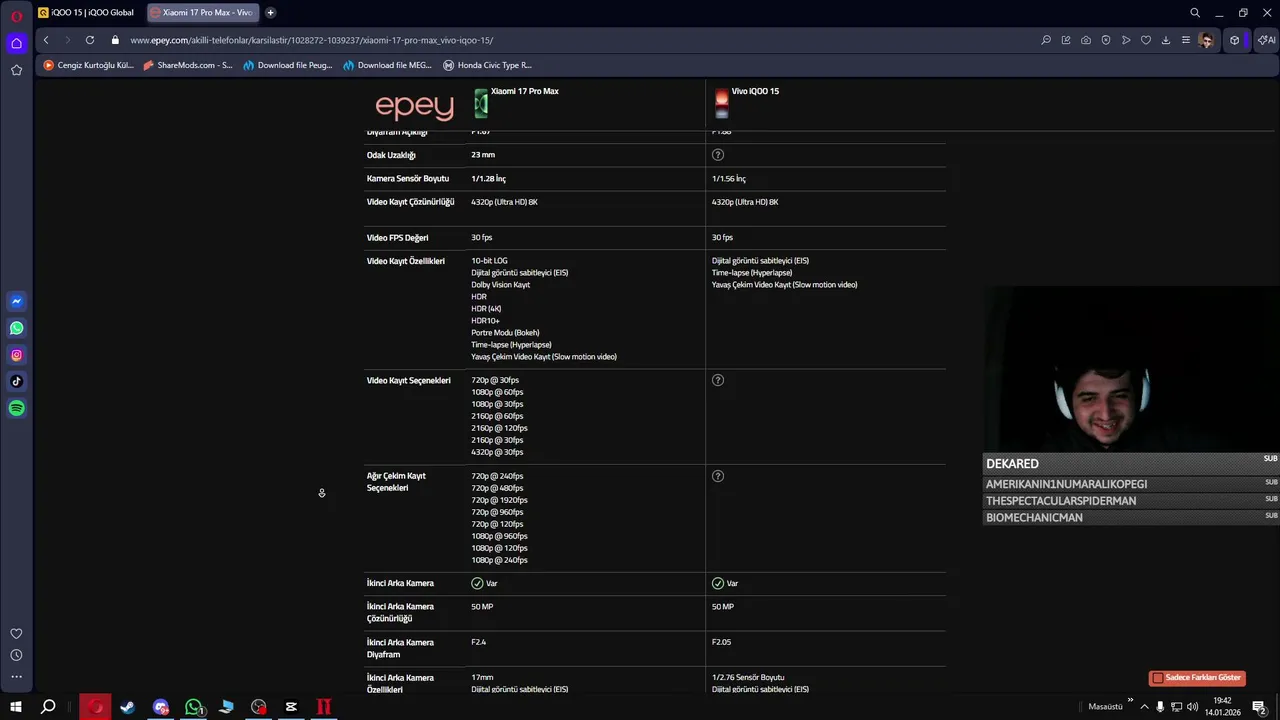Open Steam from the taskbar
The width and height of the screenshot is (1280, 720).
[x=127, y=707]
